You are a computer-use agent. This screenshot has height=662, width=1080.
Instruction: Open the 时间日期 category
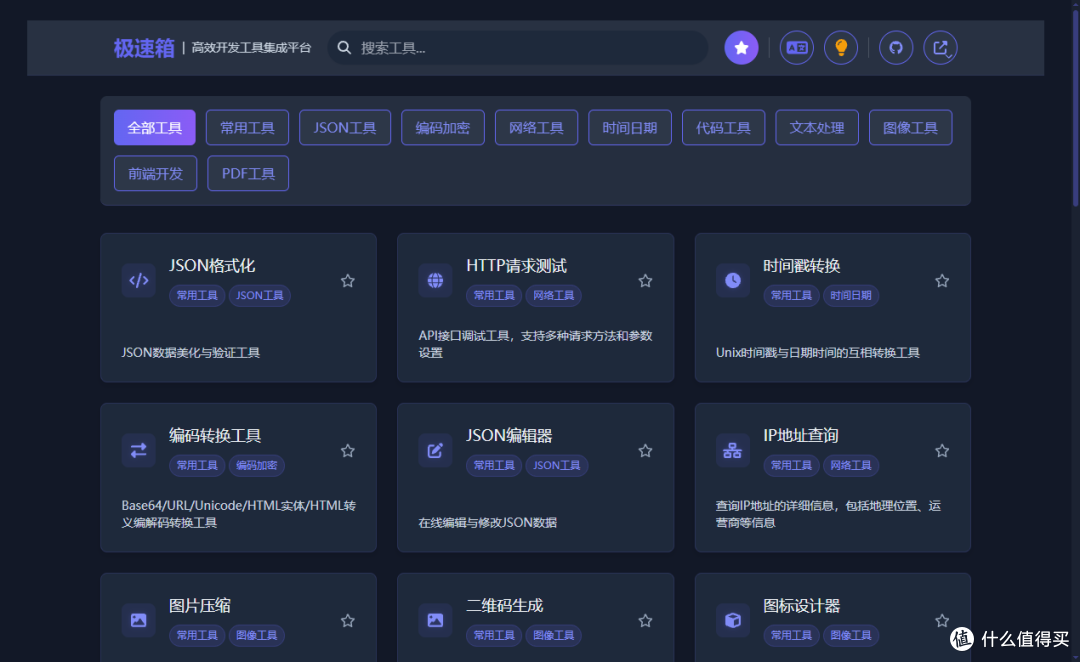[x=630, y=127]
